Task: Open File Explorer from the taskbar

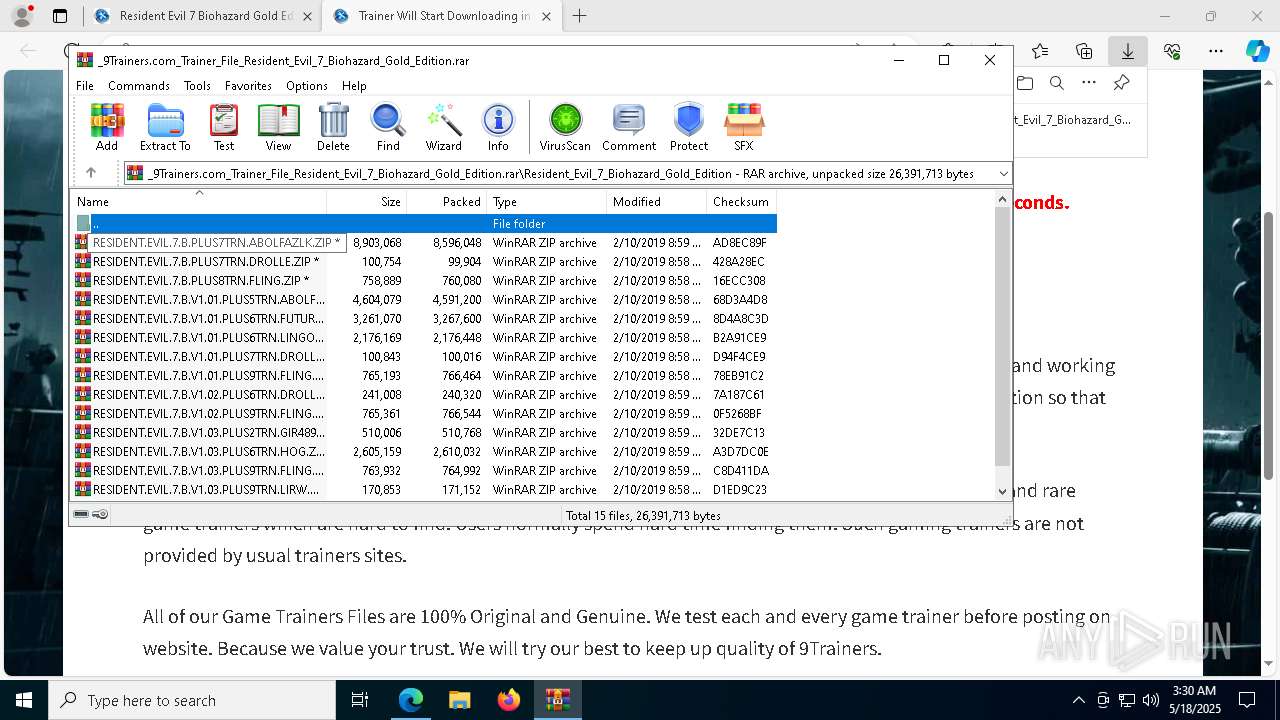Action: 460,700
